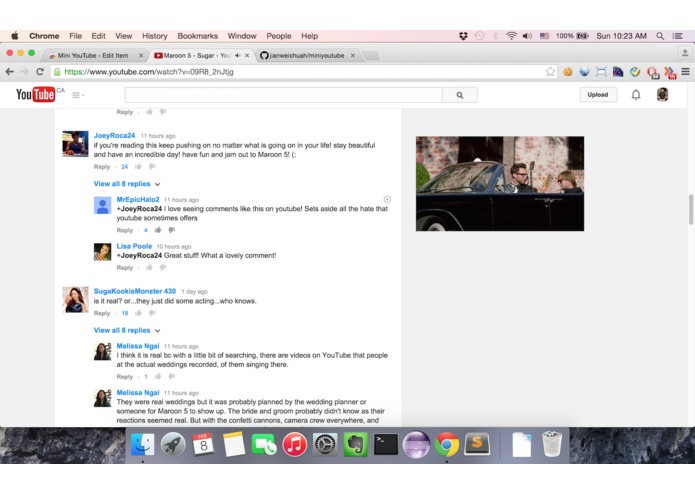The image size is (695, 494).
Task: Click the Upload button
Action: coord(598,95)
